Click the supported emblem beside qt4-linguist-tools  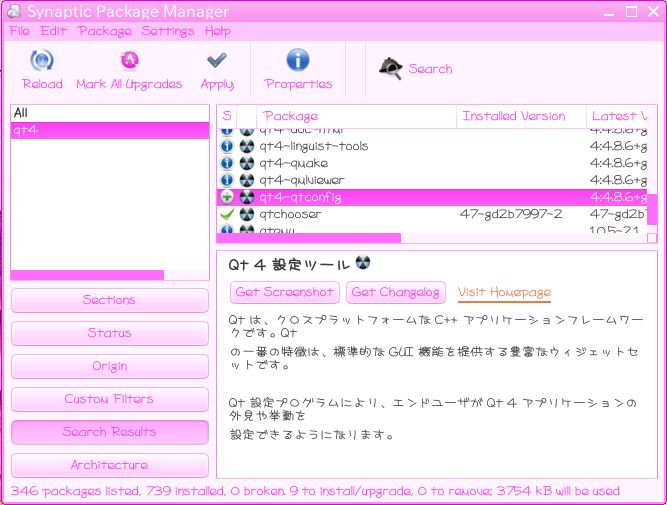click(247, 146)
